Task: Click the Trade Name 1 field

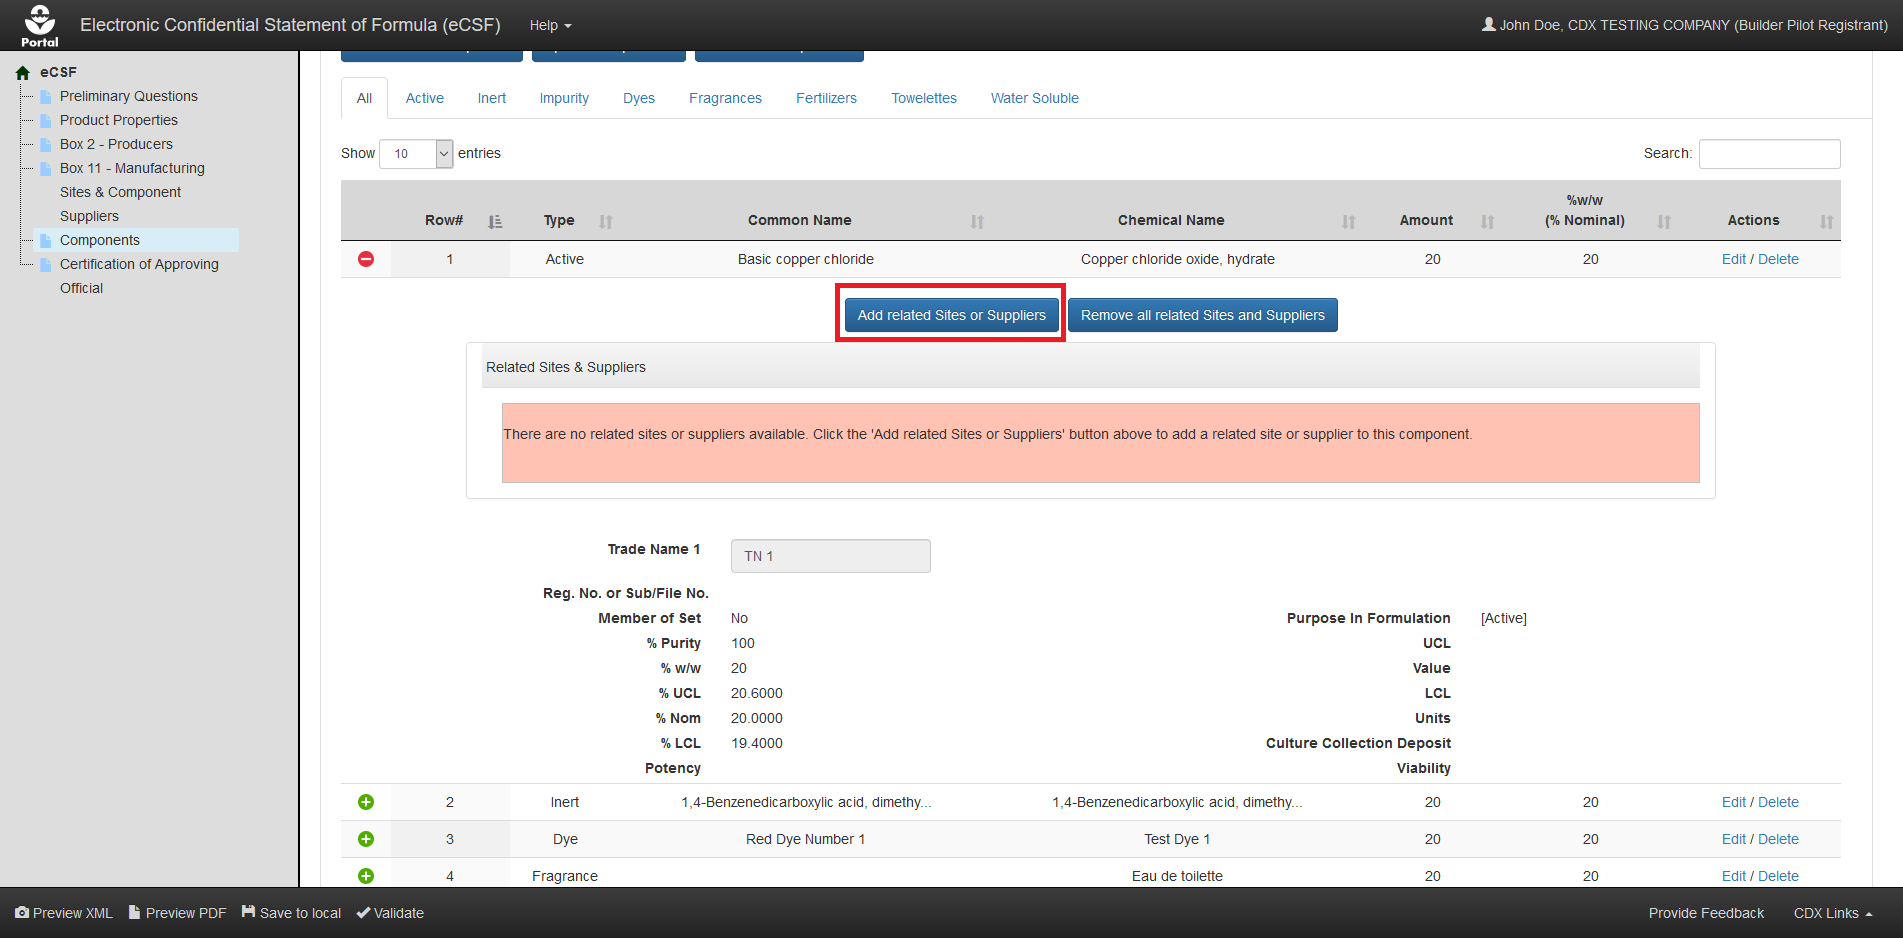Action: [830, 556]
